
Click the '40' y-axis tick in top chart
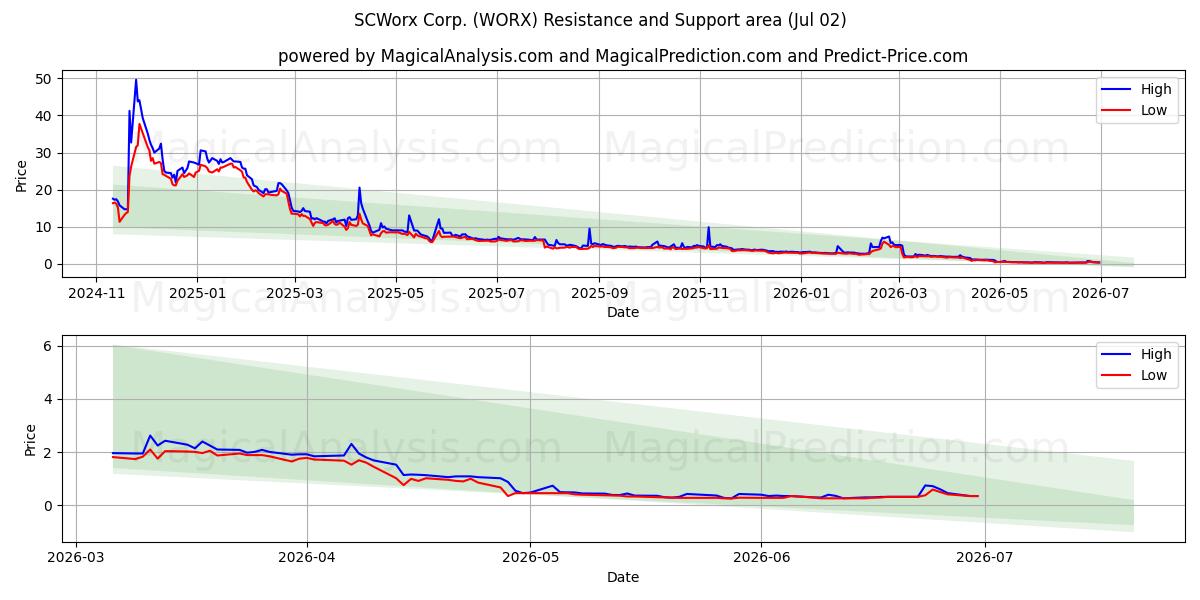click(45, 116)
